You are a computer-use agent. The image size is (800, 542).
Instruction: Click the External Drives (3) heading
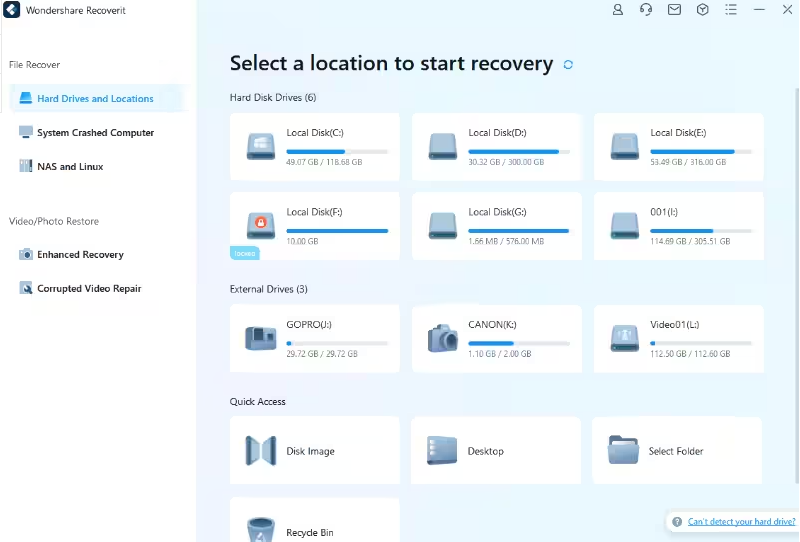click(x=268, y=289)
